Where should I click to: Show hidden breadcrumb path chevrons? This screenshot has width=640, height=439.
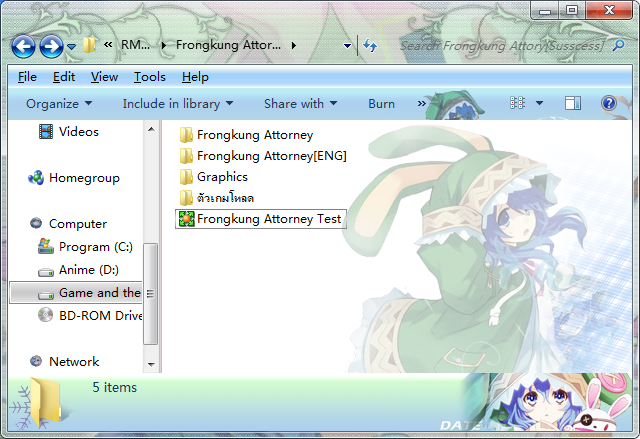pos(108,44)
